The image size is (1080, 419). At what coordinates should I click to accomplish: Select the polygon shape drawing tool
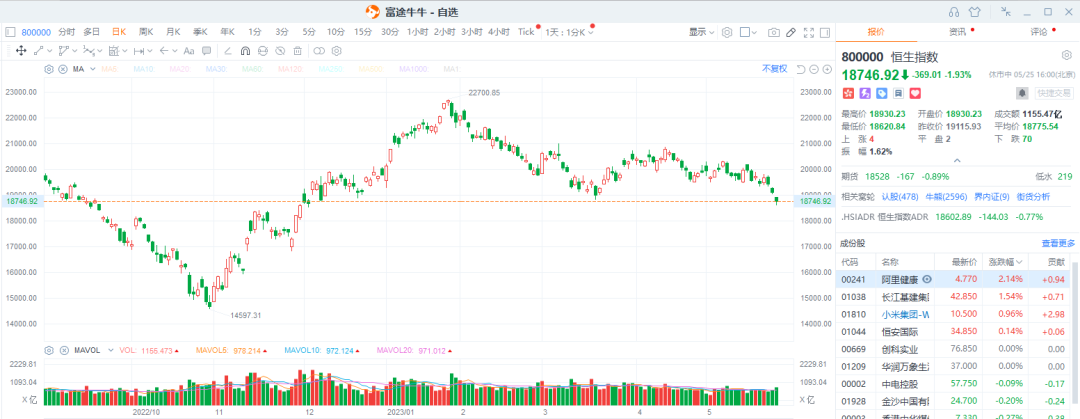63,50
